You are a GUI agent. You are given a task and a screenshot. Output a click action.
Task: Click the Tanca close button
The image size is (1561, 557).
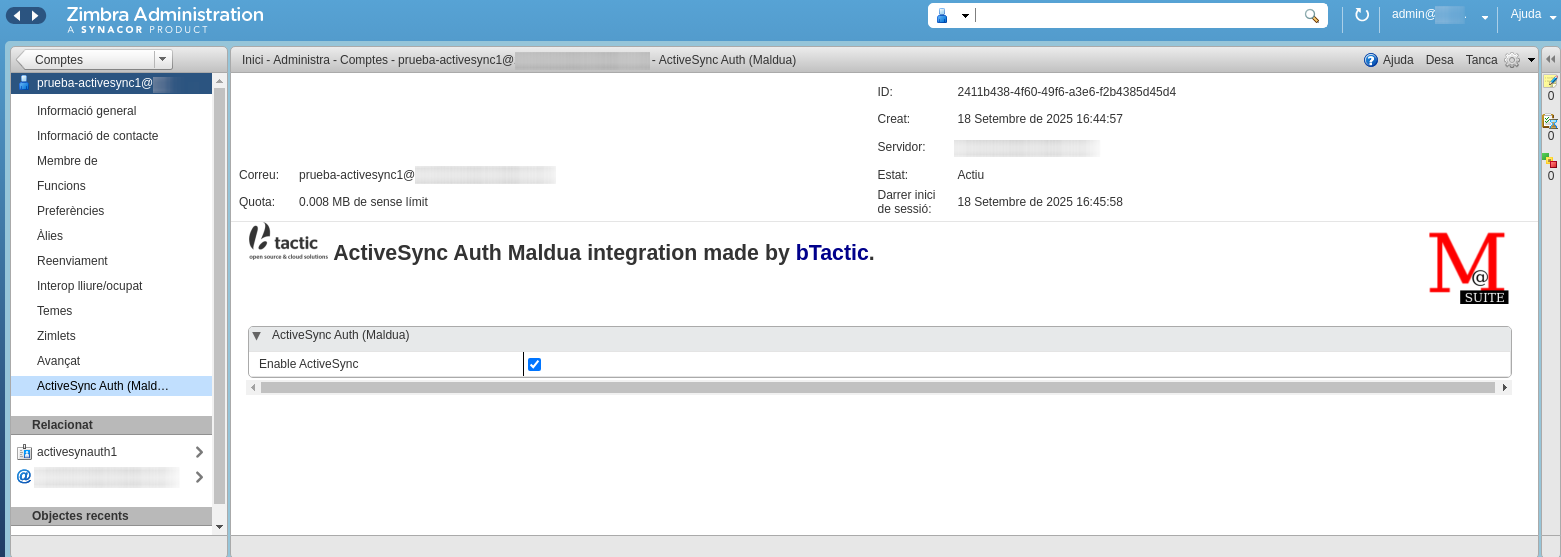(1481, 60)
